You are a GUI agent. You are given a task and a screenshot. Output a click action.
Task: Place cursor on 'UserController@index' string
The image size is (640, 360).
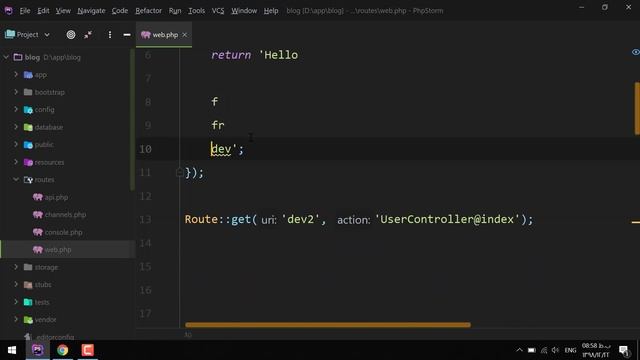(x=447, y=219)
